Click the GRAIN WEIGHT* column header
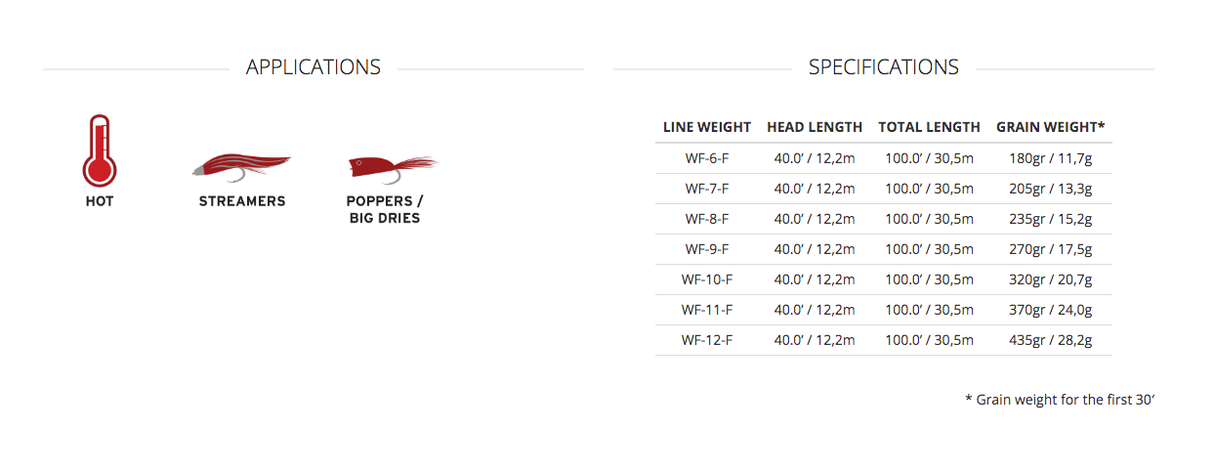This screenshot has height=472, width=1214. (x=1050, y=127)
